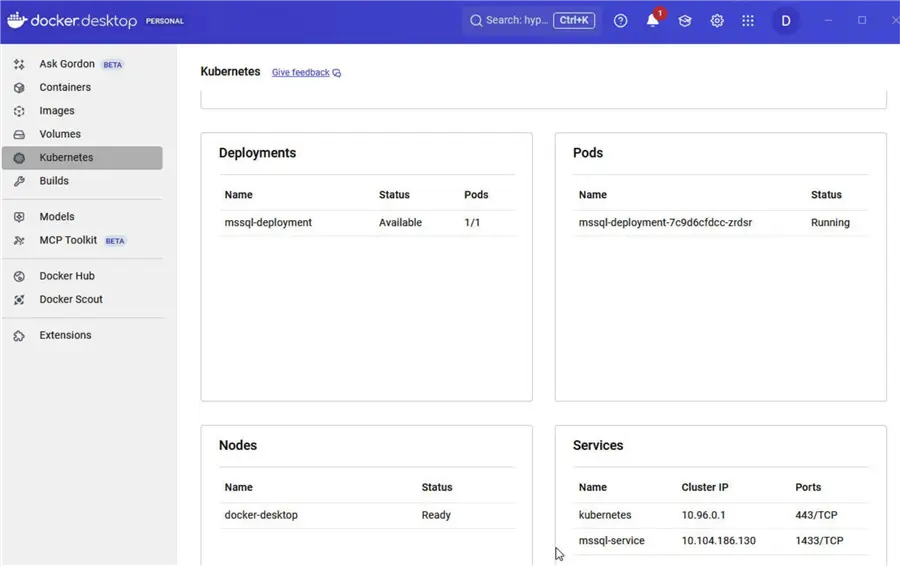Click the Available status of mssql-deployment
The height and width of the screenshot is (566, 900).
400,222
